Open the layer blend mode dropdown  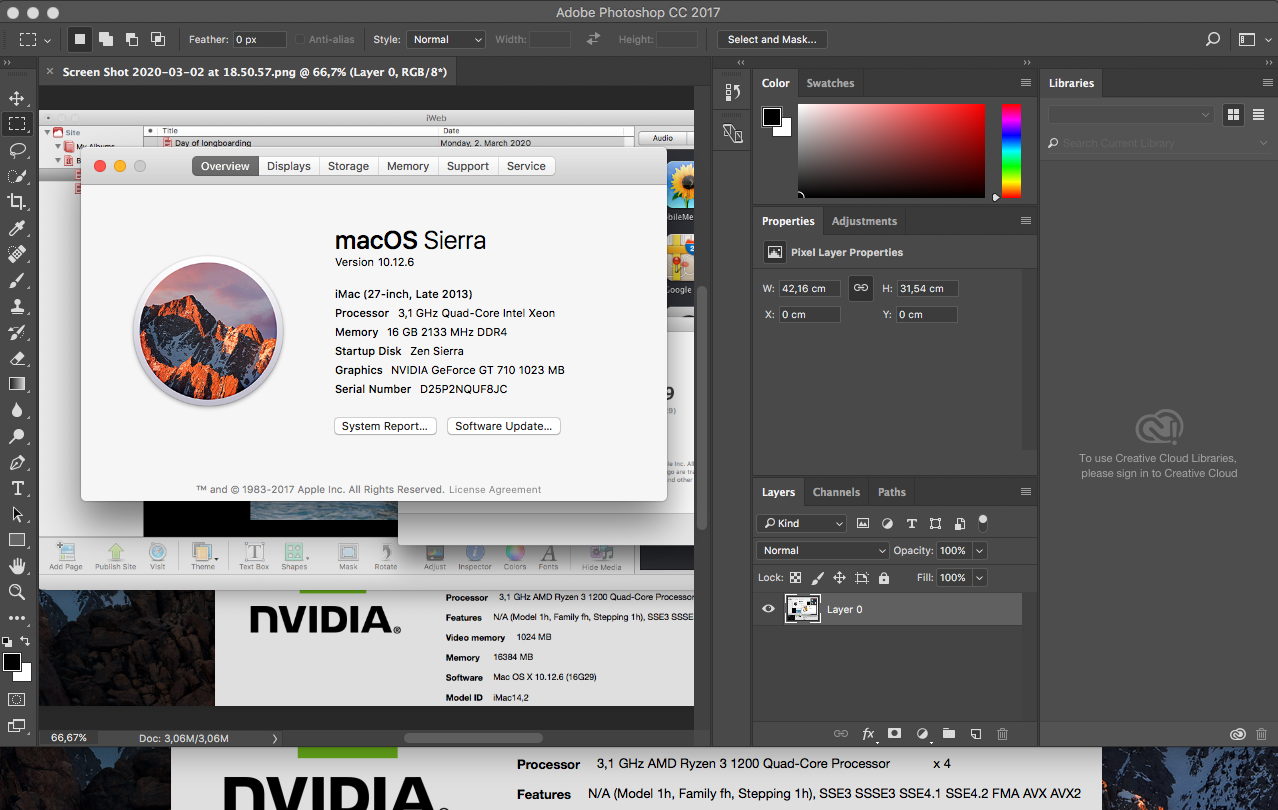pyautogui.click(x=822, y=551)
